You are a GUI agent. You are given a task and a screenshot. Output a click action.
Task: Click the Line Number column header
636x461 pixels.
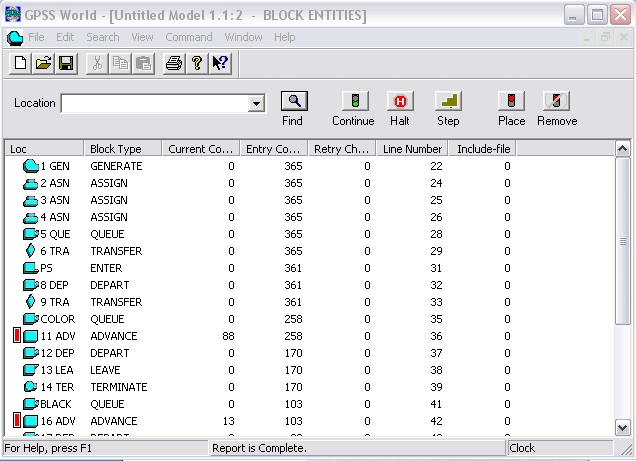click(x=412, y=149)
